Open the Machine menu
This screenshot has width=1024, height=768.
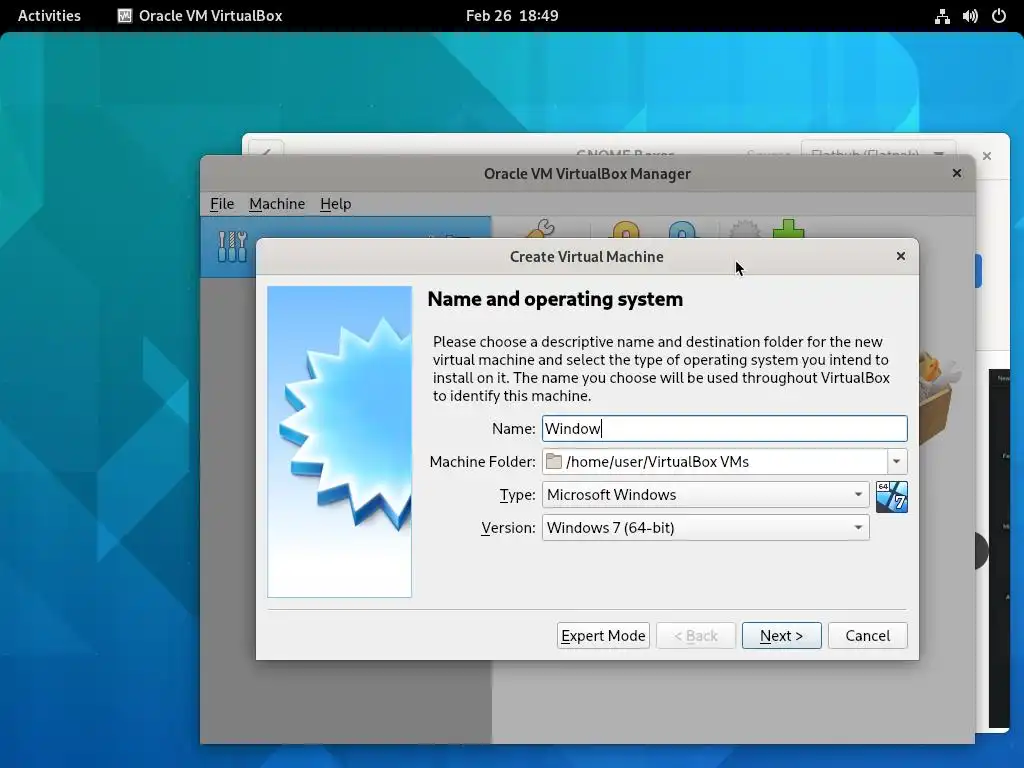pos(277,204)
